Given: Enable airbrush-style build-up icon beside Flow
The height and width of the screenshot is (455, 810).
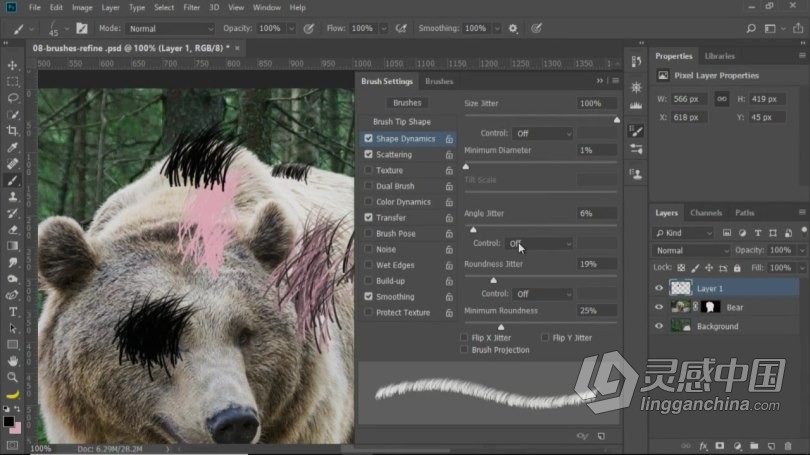Looking at the screenshot, I should [401, 28].
